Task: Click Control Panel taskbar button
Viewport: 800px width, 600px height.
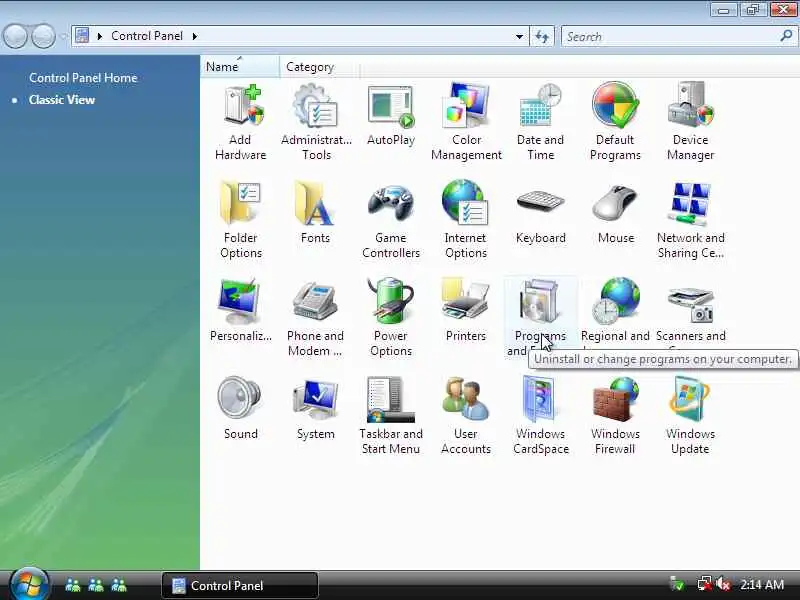Action: click(240, 585)
